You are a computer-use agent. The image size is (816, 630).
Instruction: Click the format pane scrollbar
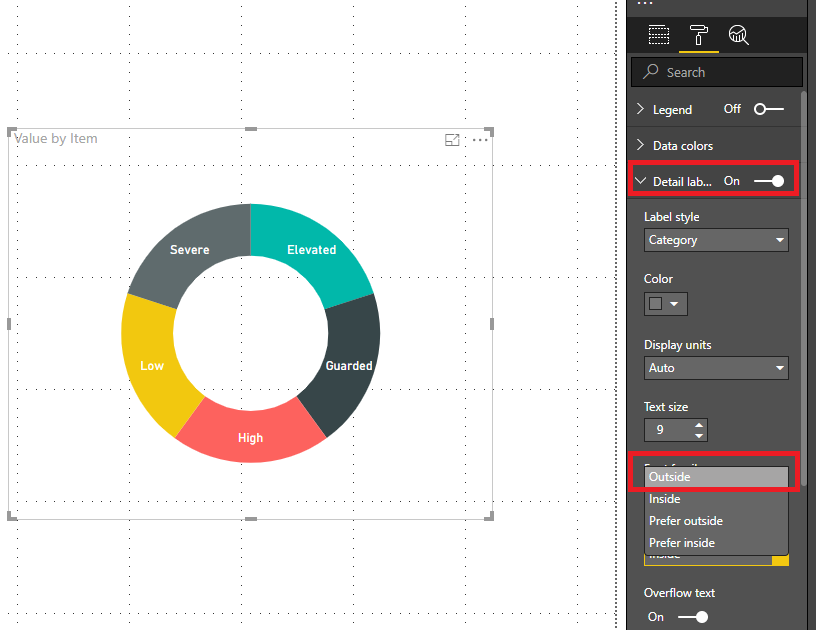(x=804, y=289)
